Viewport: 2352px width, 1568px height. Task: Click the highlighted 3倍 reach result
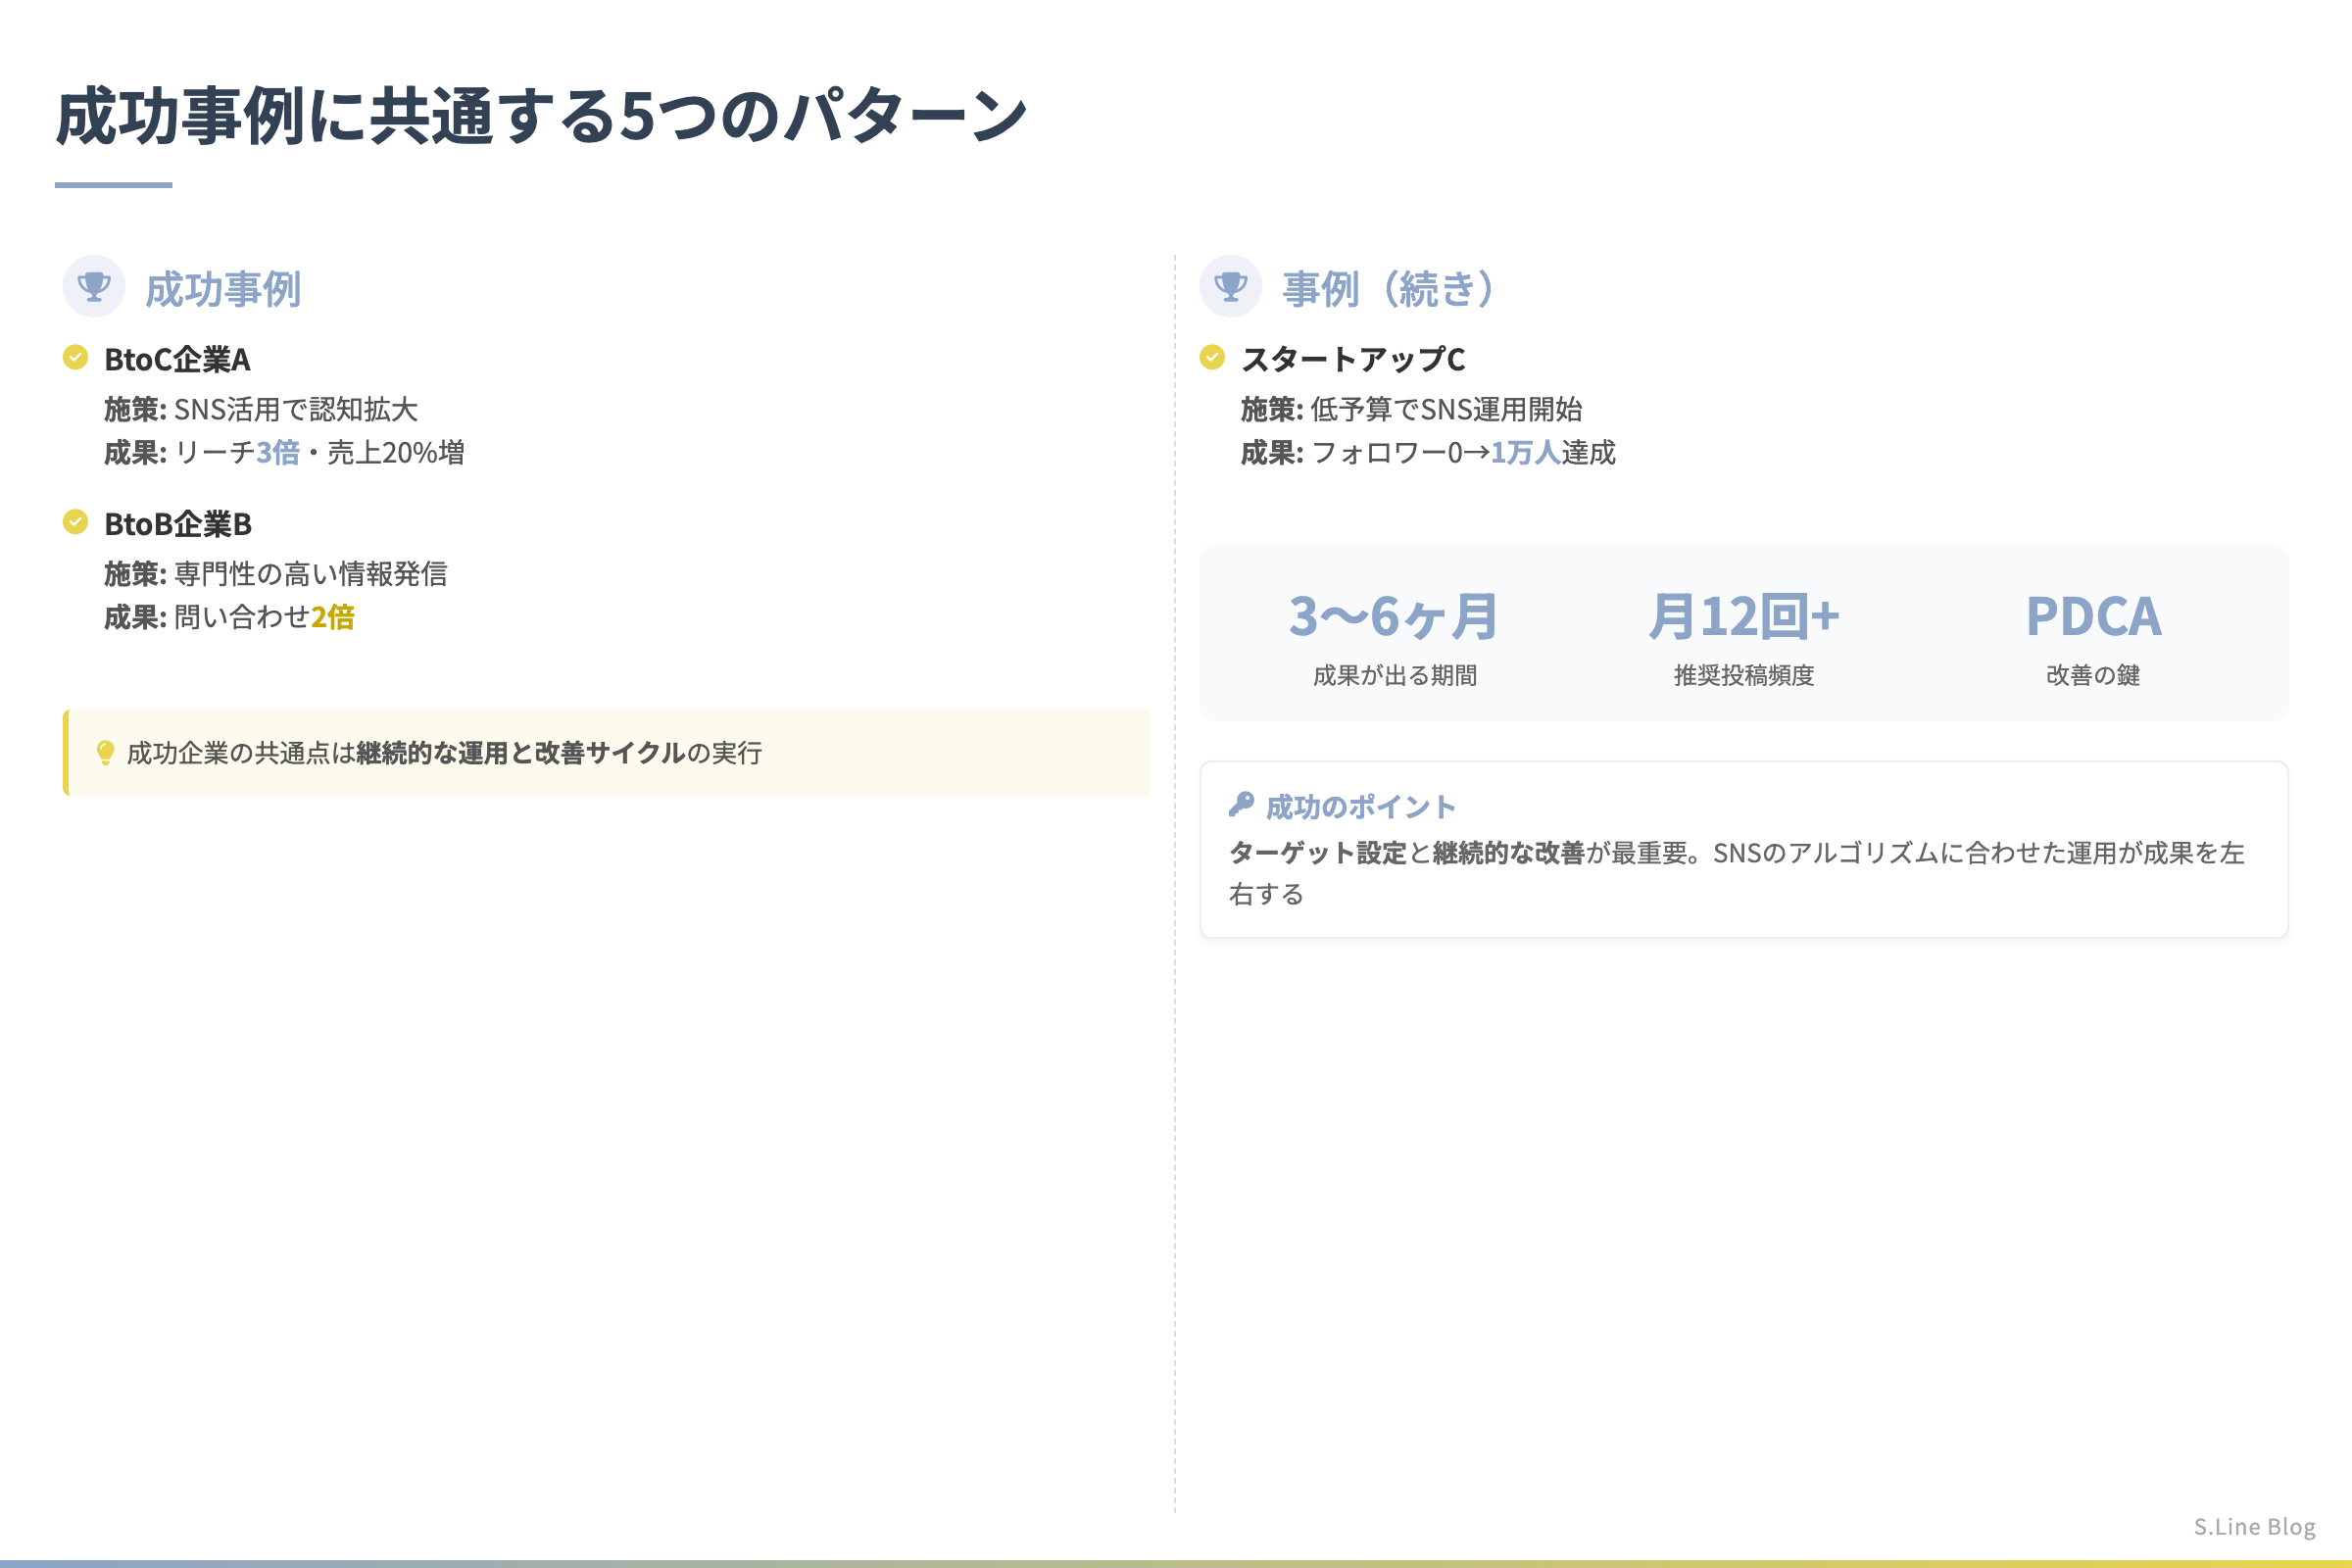tap(278, 453)
